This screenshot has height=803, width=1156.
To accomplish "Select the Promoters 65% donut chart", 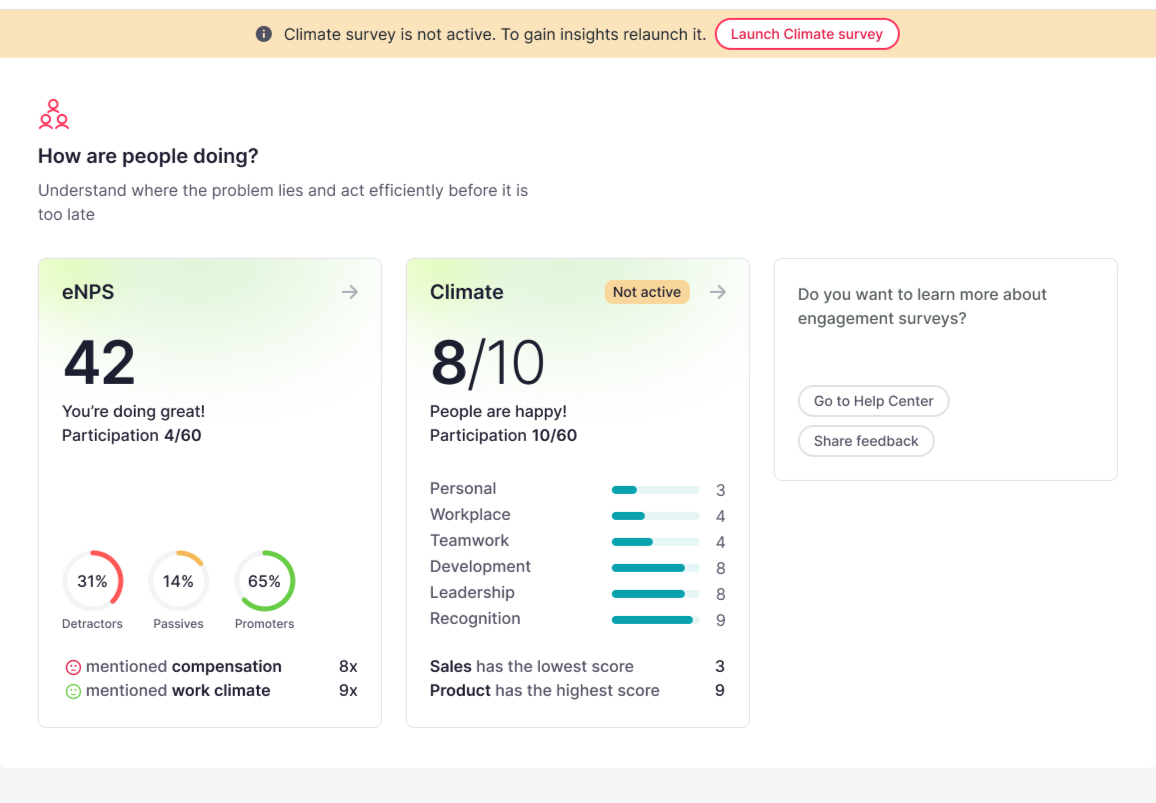I will coord(264,580).
